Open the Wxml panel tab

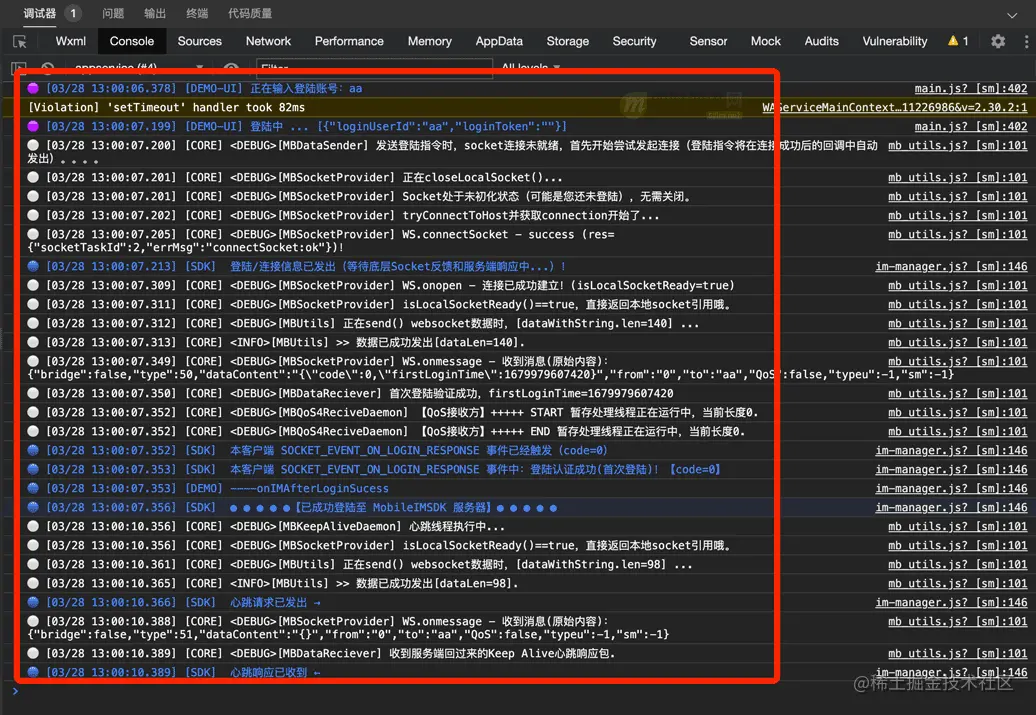71,41
